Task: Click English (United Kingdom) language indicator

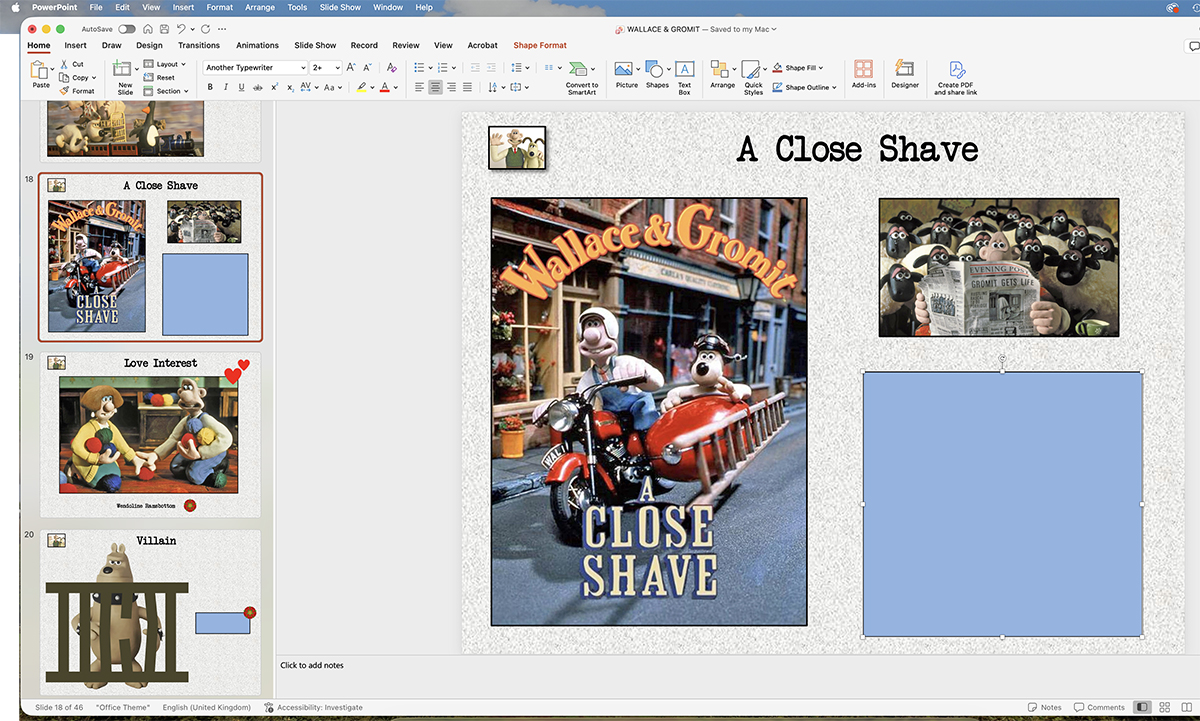Action: [207, 707]
